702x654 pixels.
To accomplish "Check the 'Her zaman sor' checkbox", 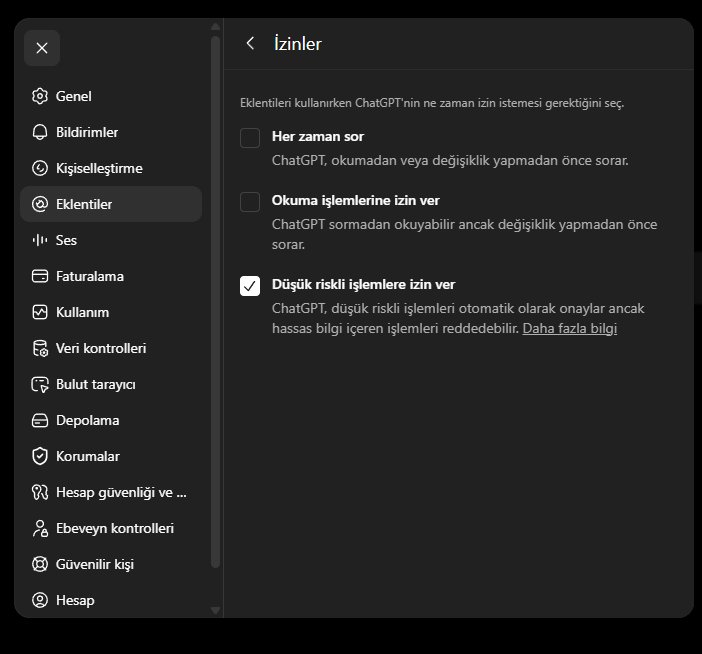I will pos(250,138).
